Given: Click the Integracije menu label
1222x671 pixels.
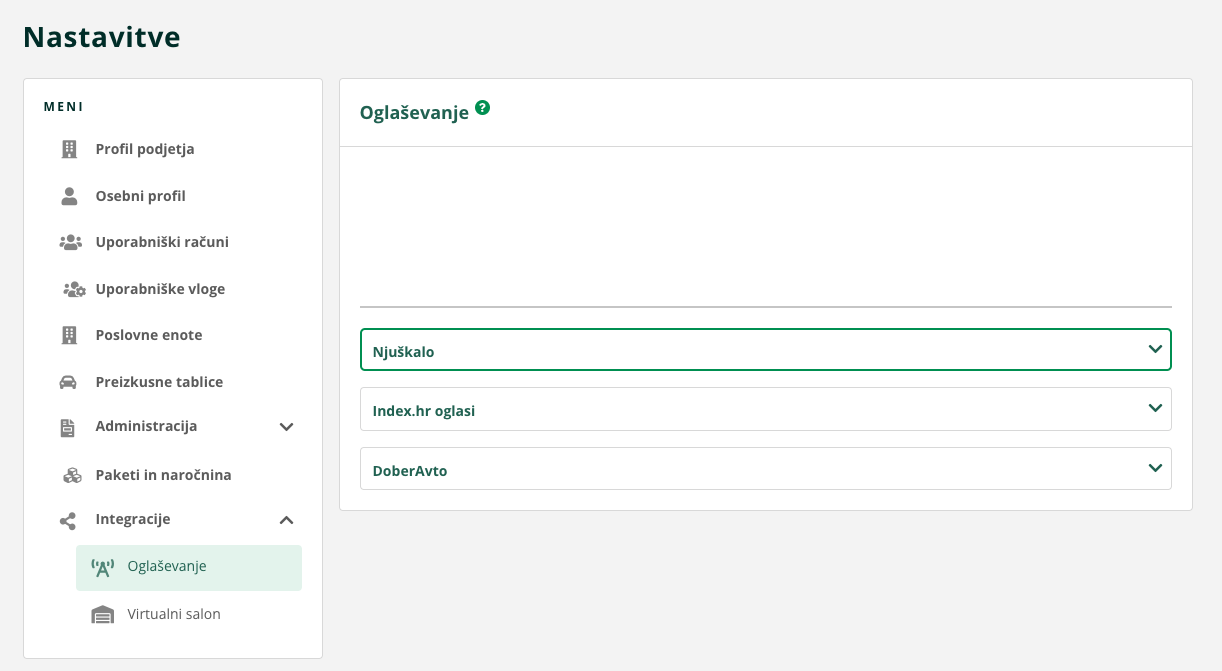Looking at the screenshot, I should pos(133,519).
